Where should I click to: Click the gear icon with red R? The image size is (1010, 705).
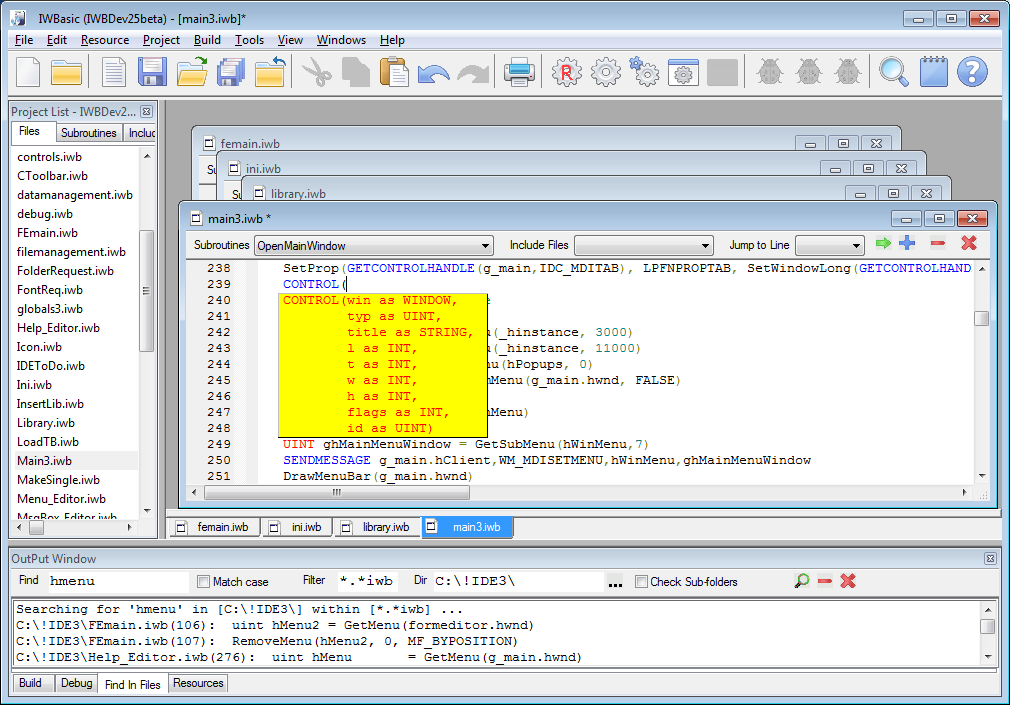567,72
